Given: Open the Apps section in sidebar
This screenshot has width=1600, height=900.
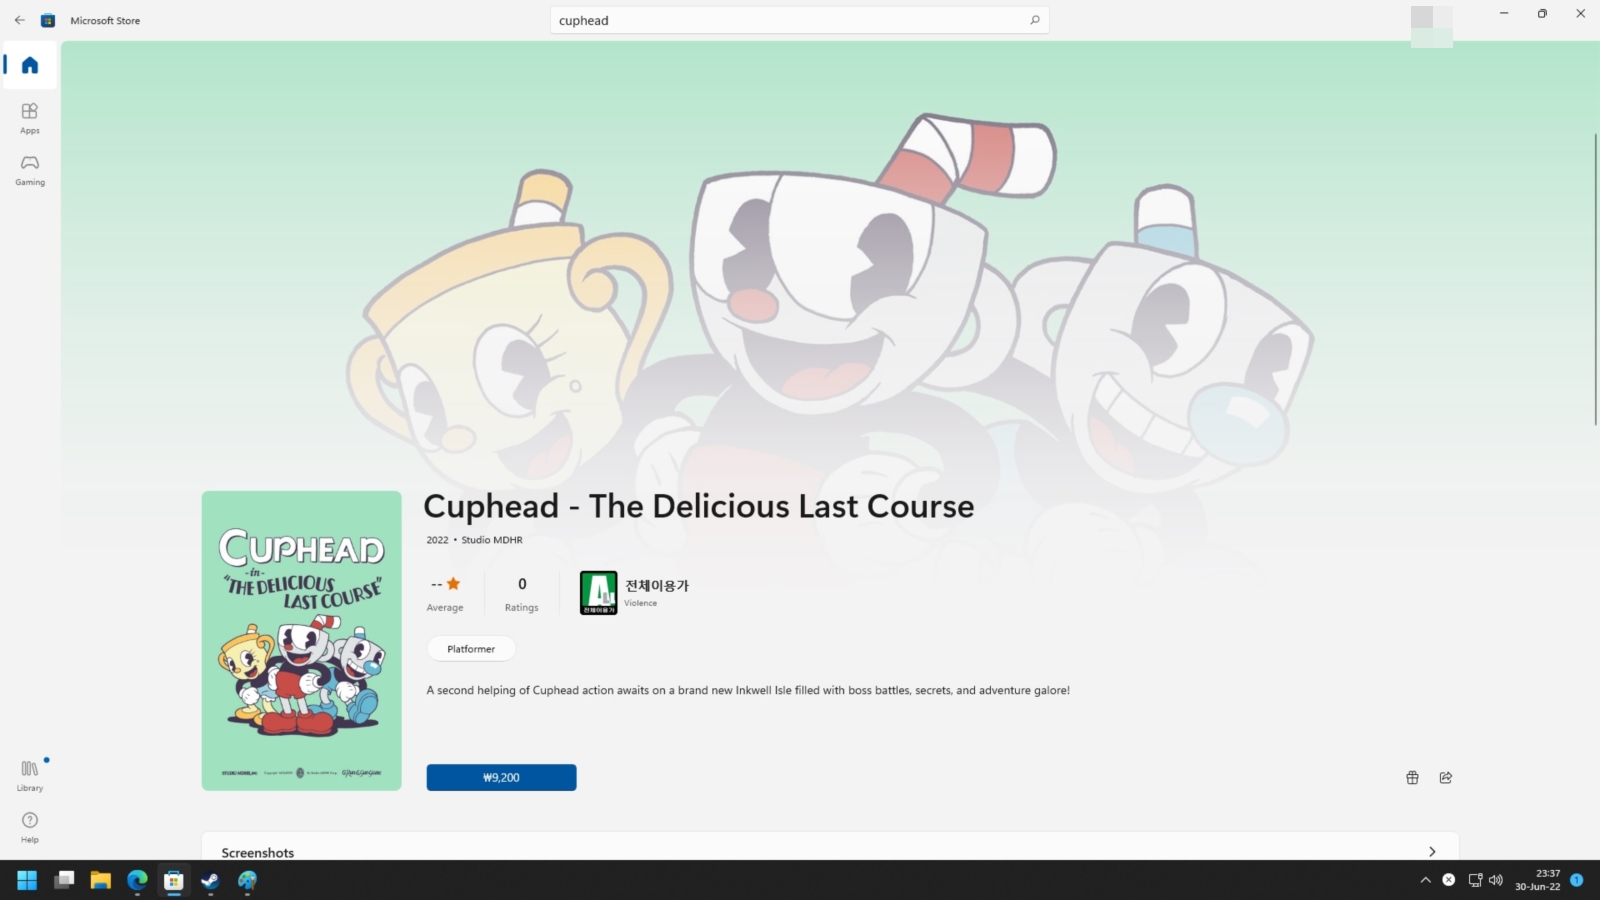Looking at the screenshot, I should coord(30,118).
